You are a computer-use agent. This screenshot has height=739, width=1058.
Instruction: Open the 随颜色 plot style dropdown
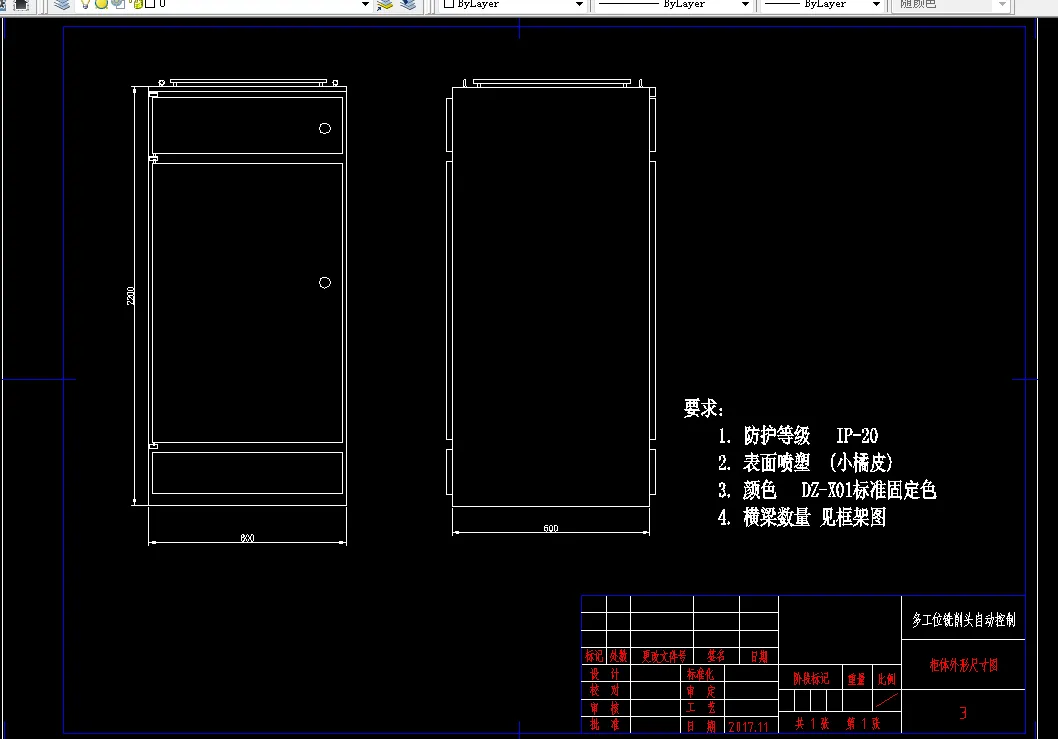click(x=951, y=4)
